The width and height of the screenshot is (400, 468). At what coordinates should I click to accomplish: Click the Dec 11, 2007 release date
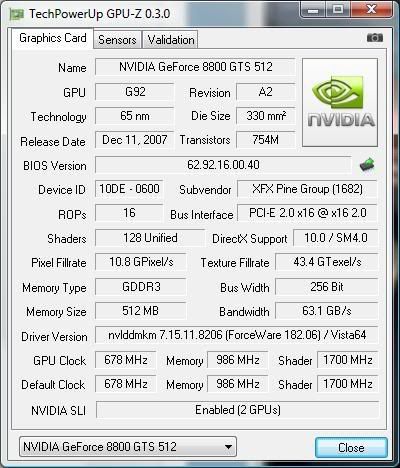click(x=135, y=140)
